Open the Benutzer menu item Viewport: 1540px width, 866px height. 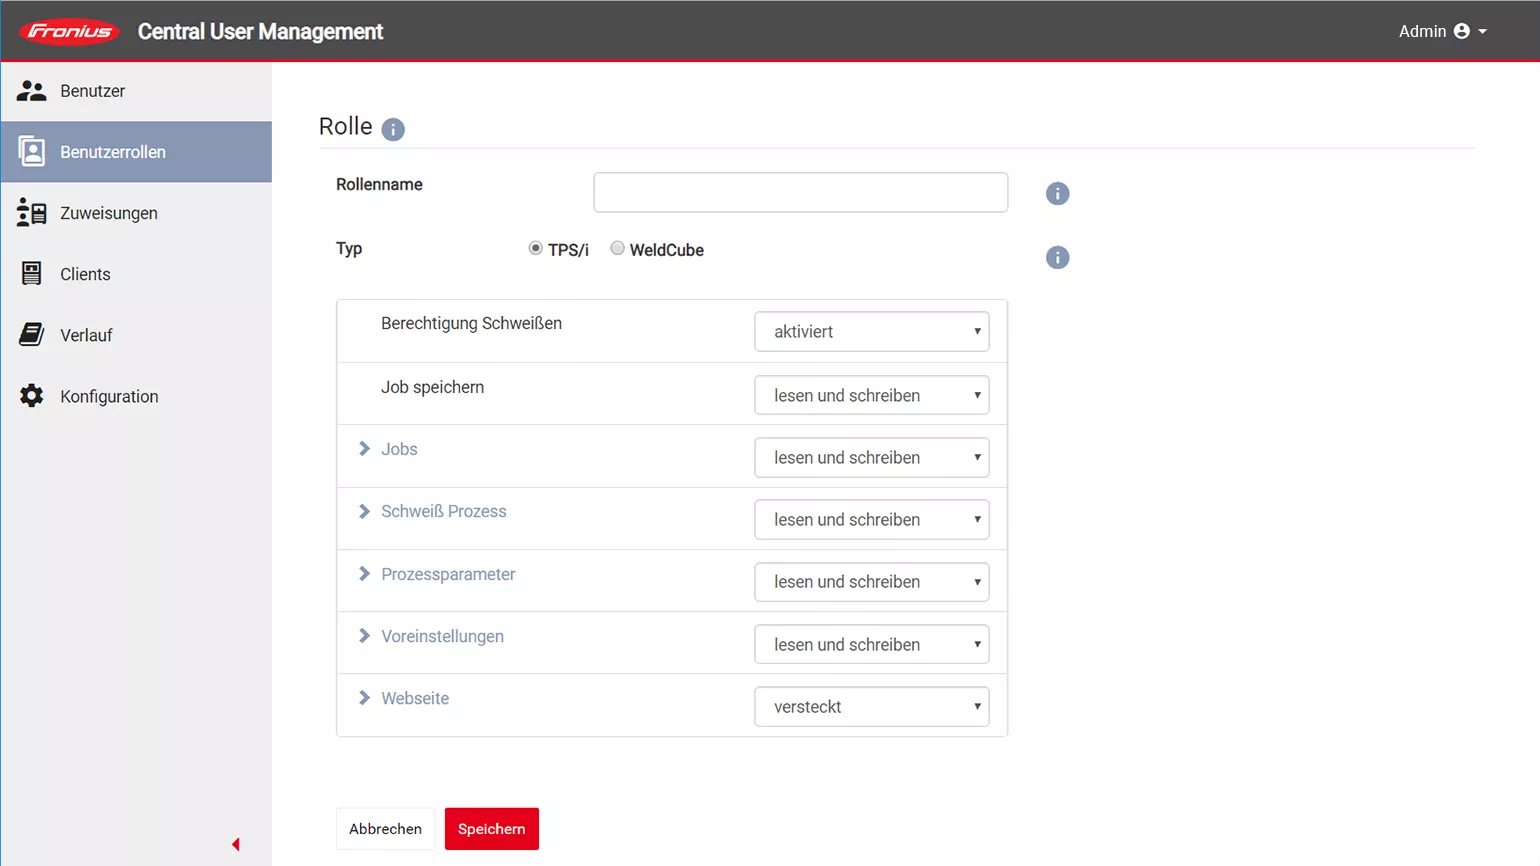92,91
